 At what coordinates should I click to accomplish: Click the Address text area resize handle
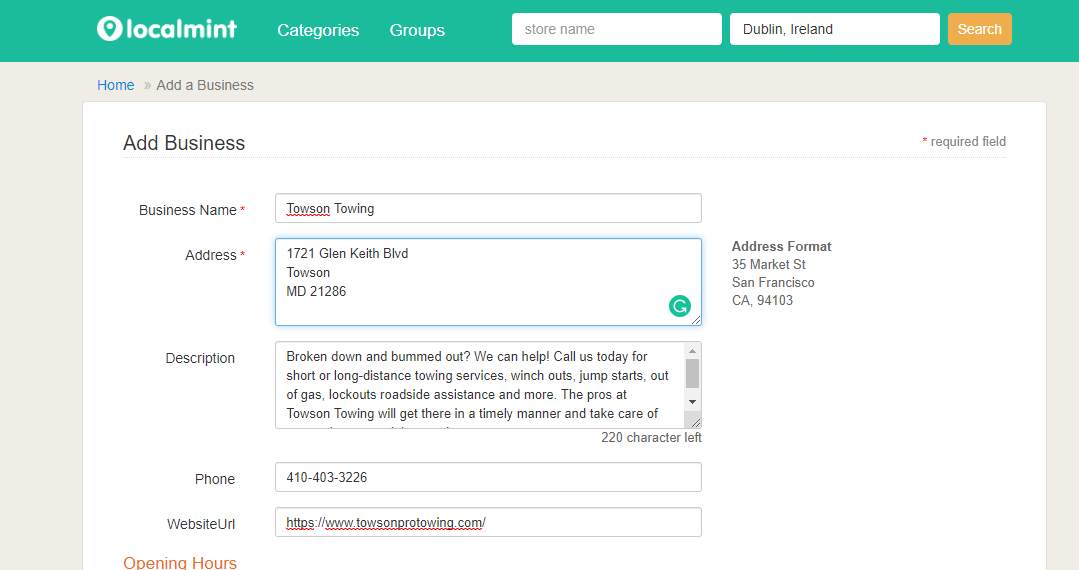tap(696, 319)
